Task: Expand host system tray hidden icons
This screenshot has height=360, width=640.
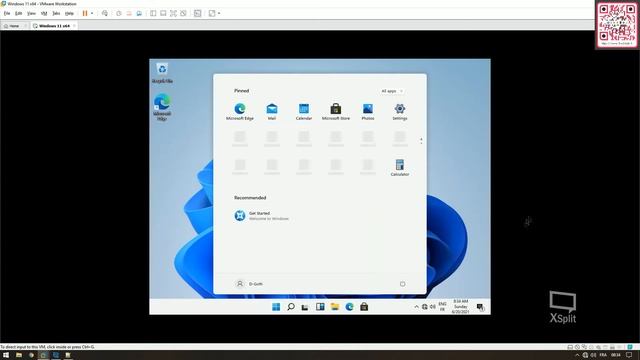Action: coord(577,355)
